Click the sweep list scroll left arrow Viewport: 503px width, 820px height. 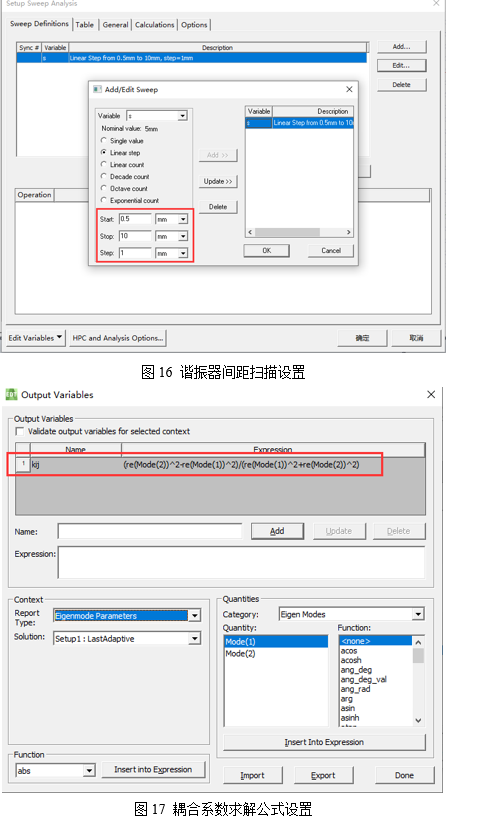tap(250, 232)
